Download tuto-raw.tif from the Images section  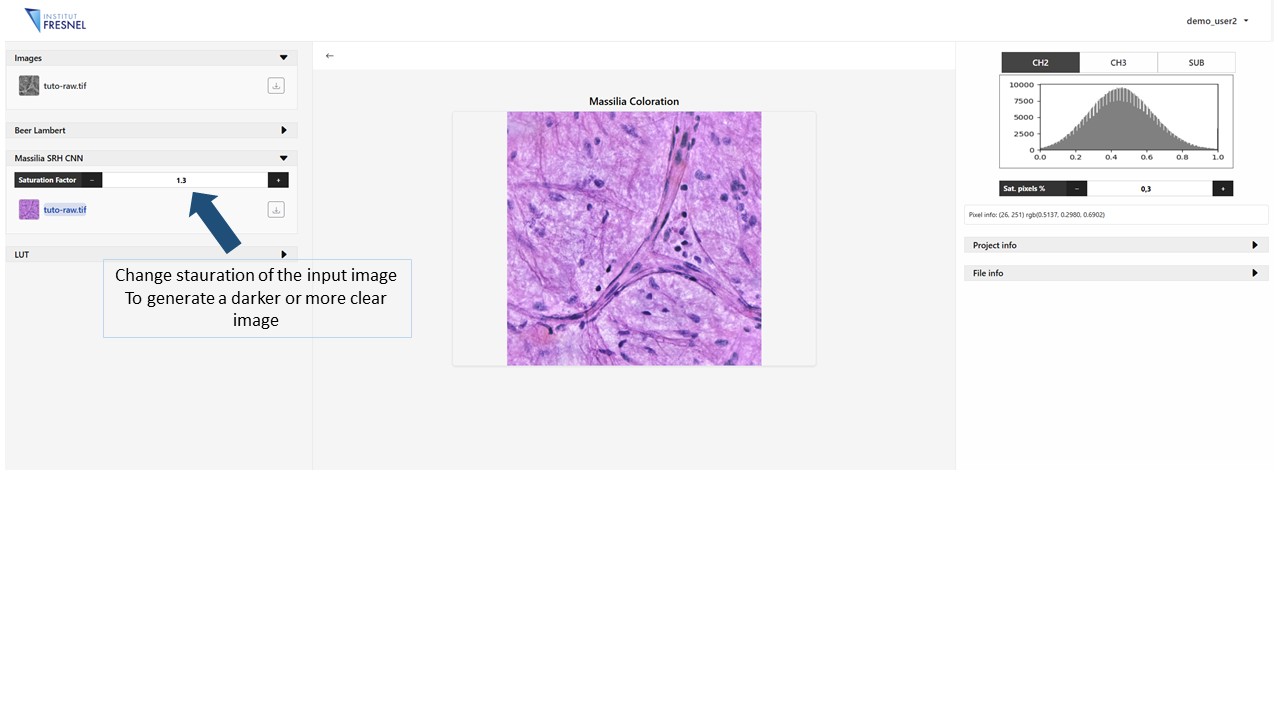click(276, 86)
